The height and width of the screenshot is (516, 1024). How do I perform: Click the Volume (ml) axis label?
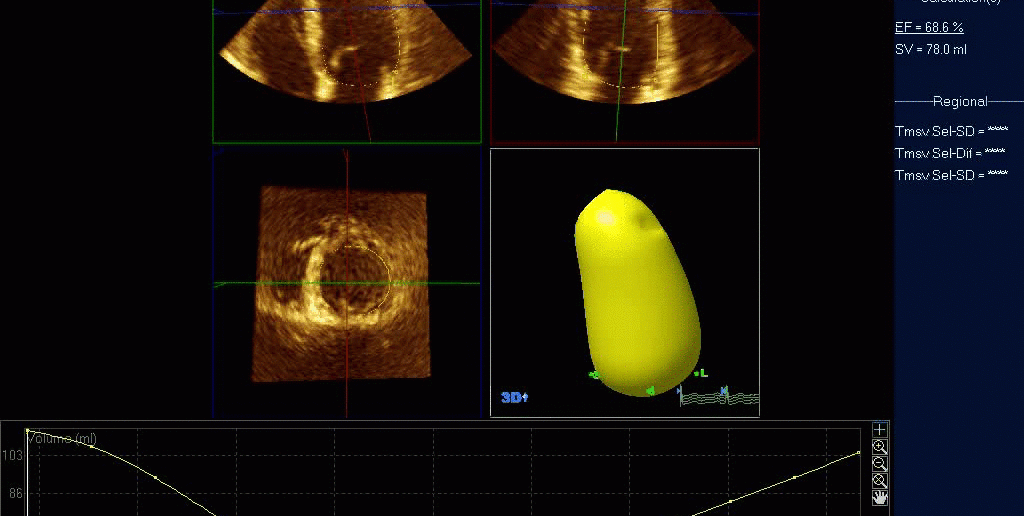[x=63, y=438]
